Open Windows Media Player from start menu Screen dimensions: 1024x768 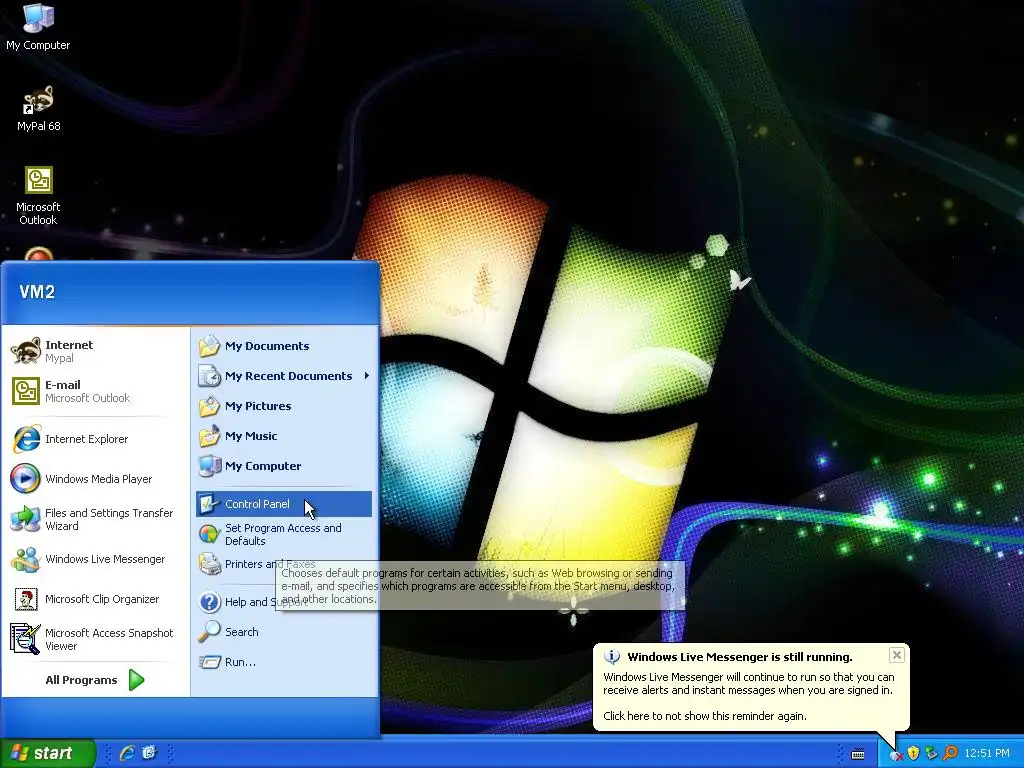click(x=94, y=479)
